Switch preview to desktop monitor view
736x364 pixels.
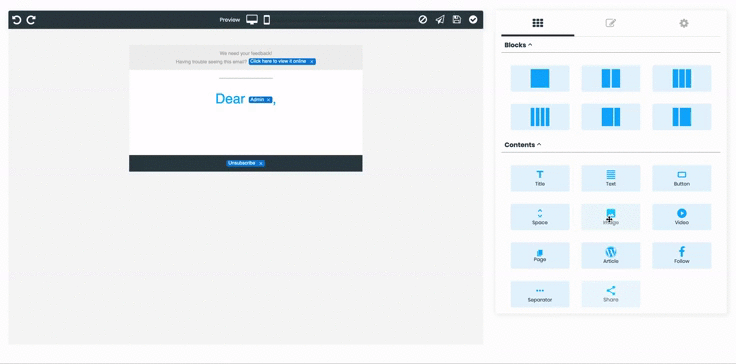click(252, 20)
